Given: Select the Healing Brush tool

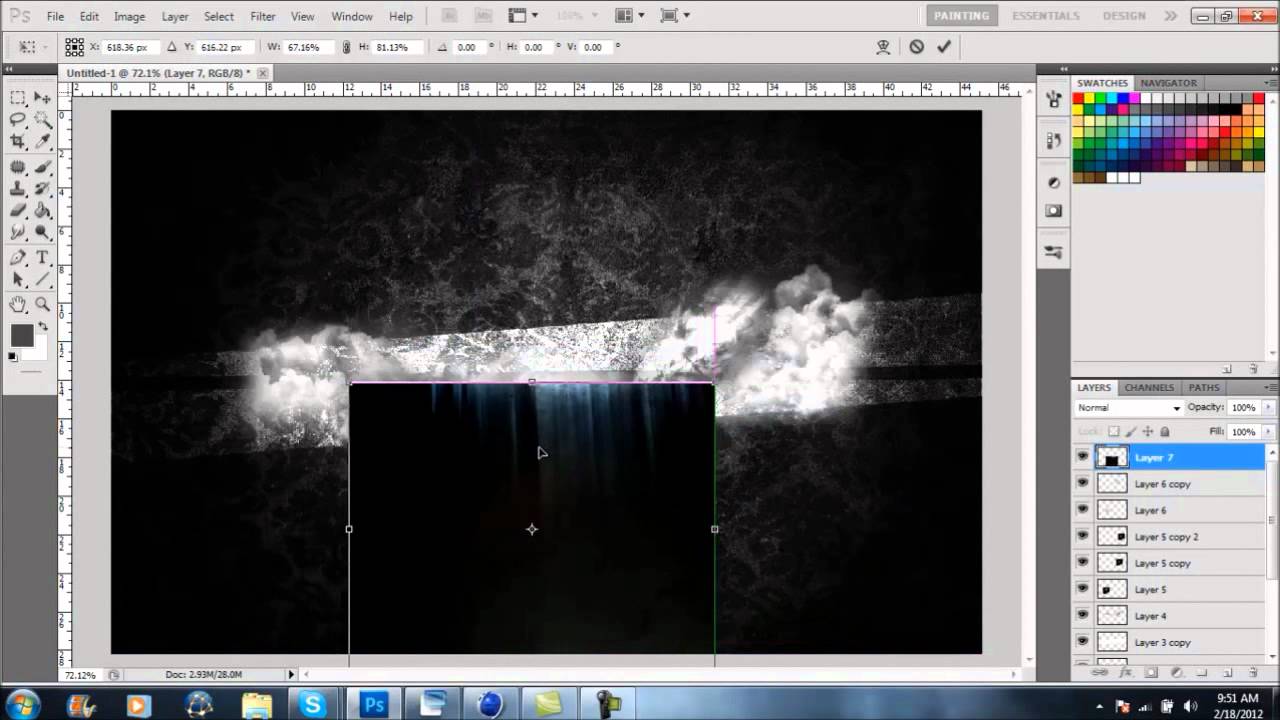Looking at the screenshot, I should (18, 167).
